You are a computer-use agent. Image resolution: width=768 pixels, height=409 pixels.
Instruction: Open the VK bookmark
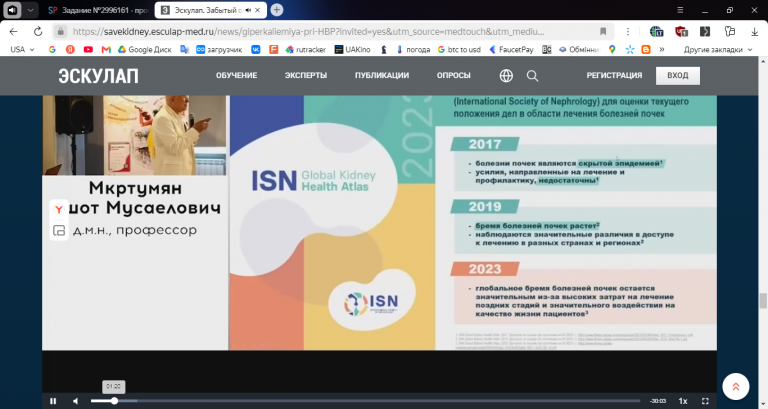(256, 49)
